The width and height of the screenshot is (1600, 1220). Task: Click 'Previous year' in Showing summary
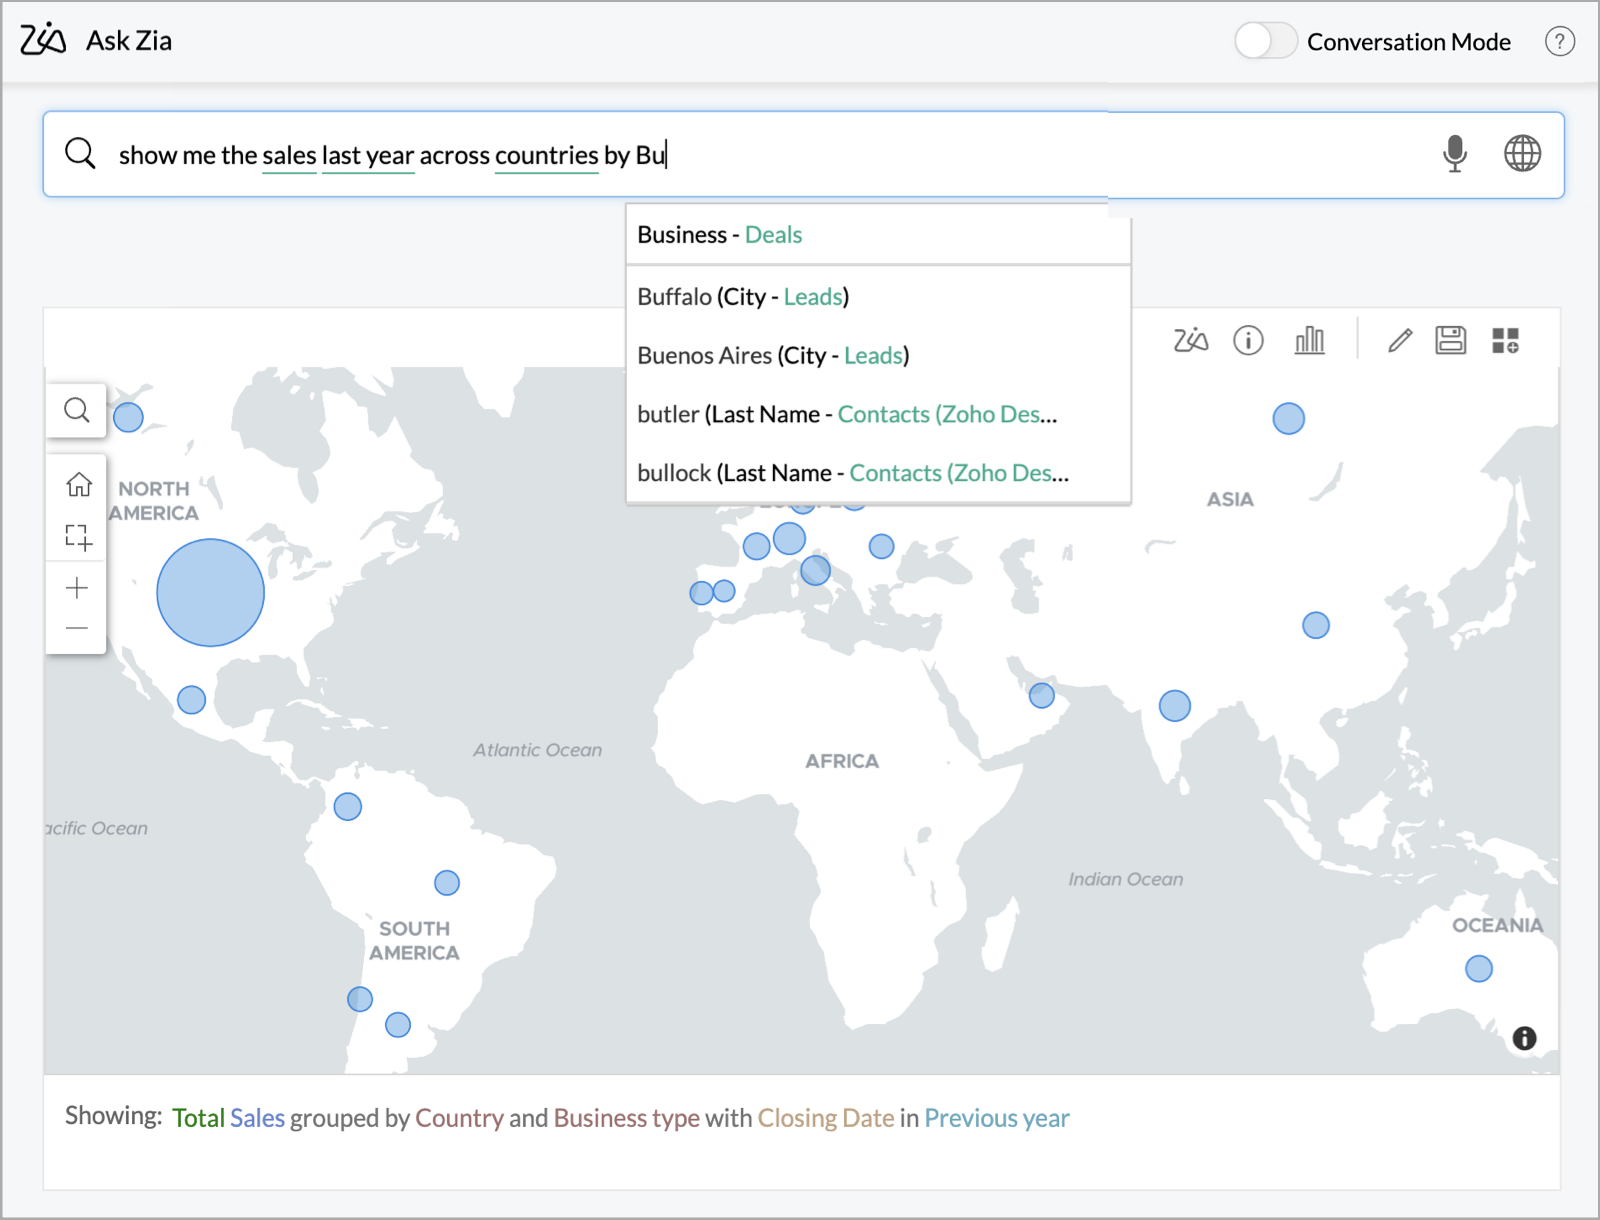point(997,1118)
